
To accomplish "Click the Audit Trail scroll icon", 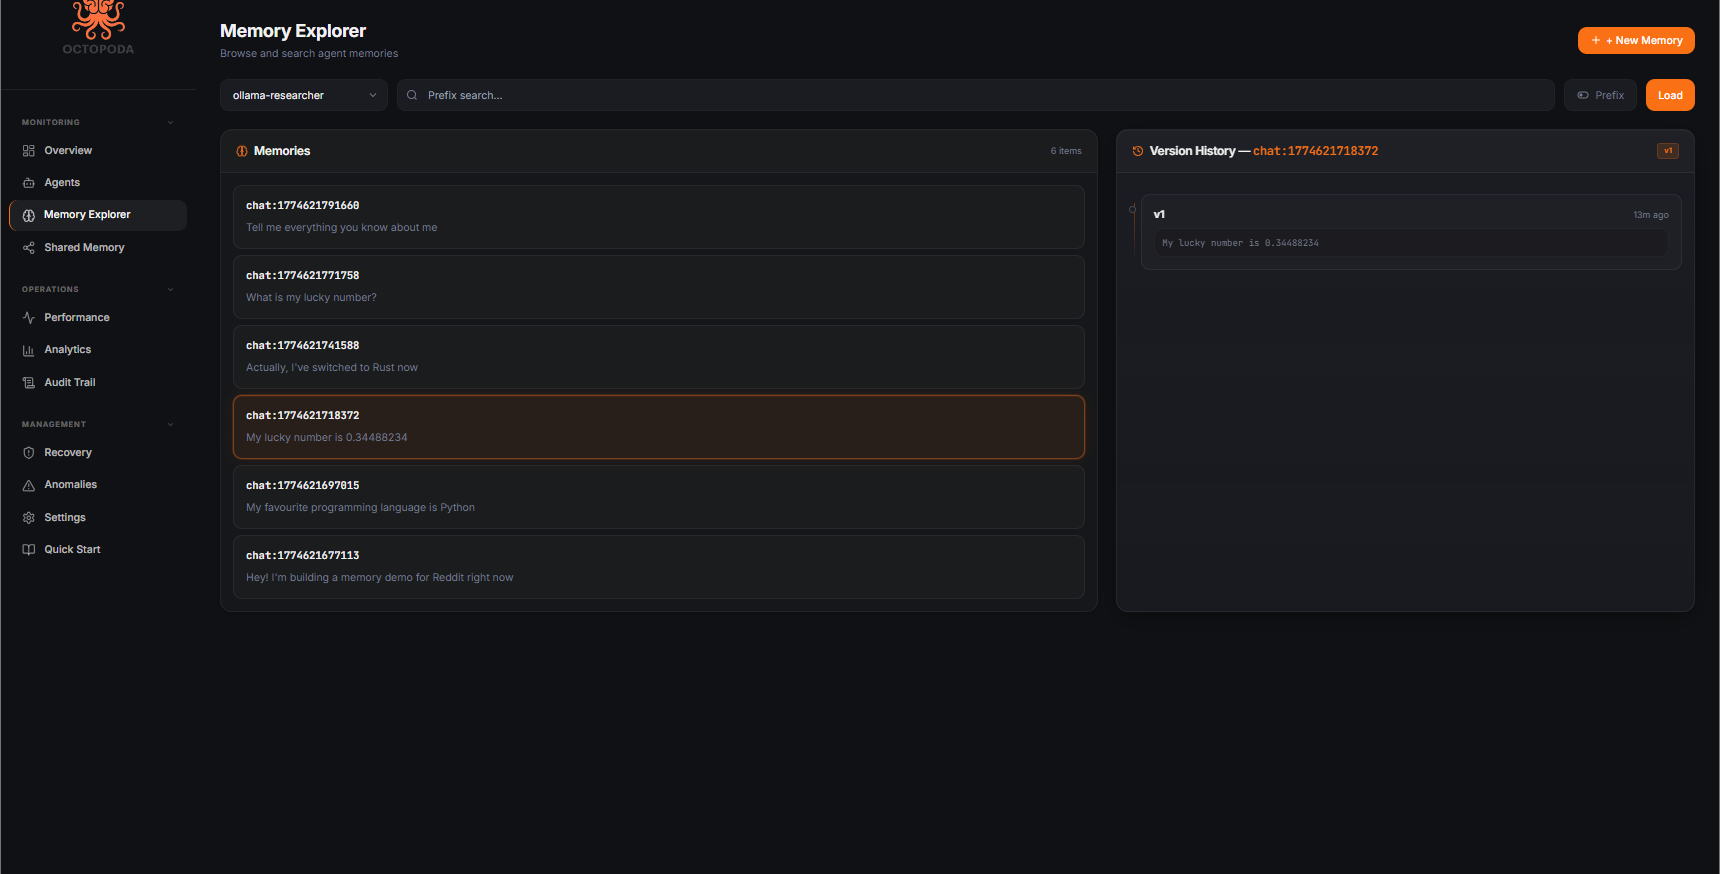I will coord(29,383).
